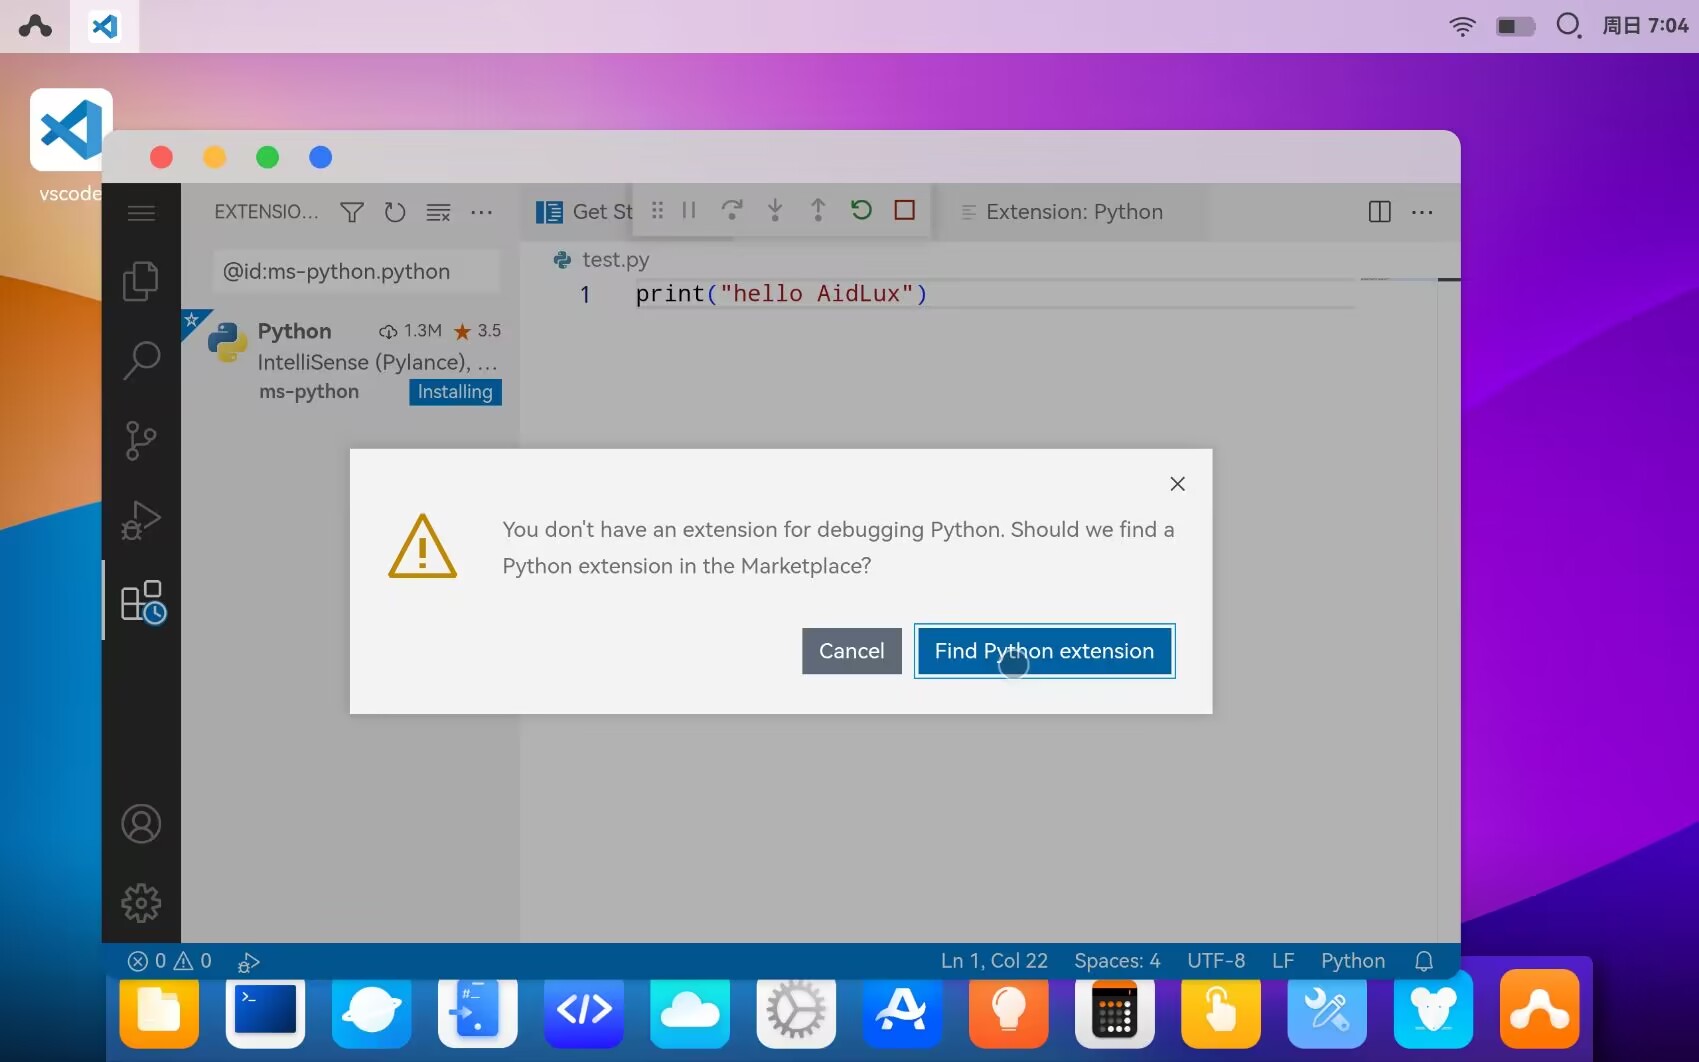1699x1062 pixels.
Task: Open the Search view in activity bar
Action: 141,361
